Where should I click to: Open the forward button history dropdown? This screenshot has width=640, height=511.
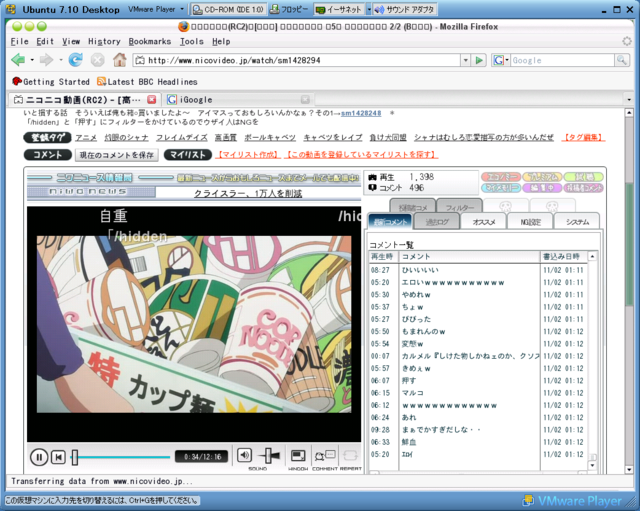pyautogui.click(x=60, y=60)
